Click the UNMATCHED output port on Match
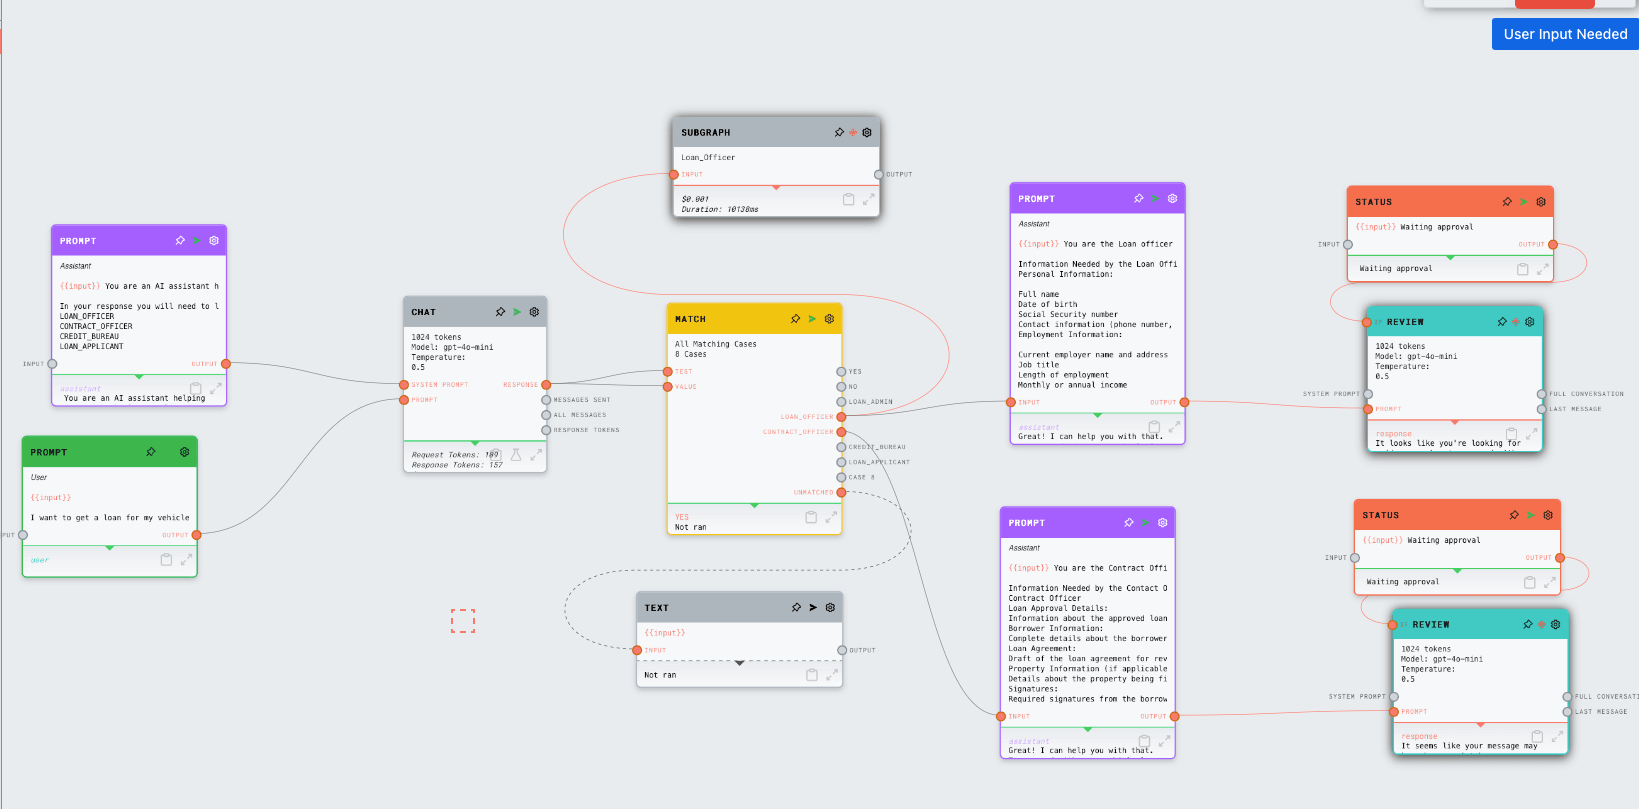The width and height of the screenshot is (1639, 809). [841, 492]
